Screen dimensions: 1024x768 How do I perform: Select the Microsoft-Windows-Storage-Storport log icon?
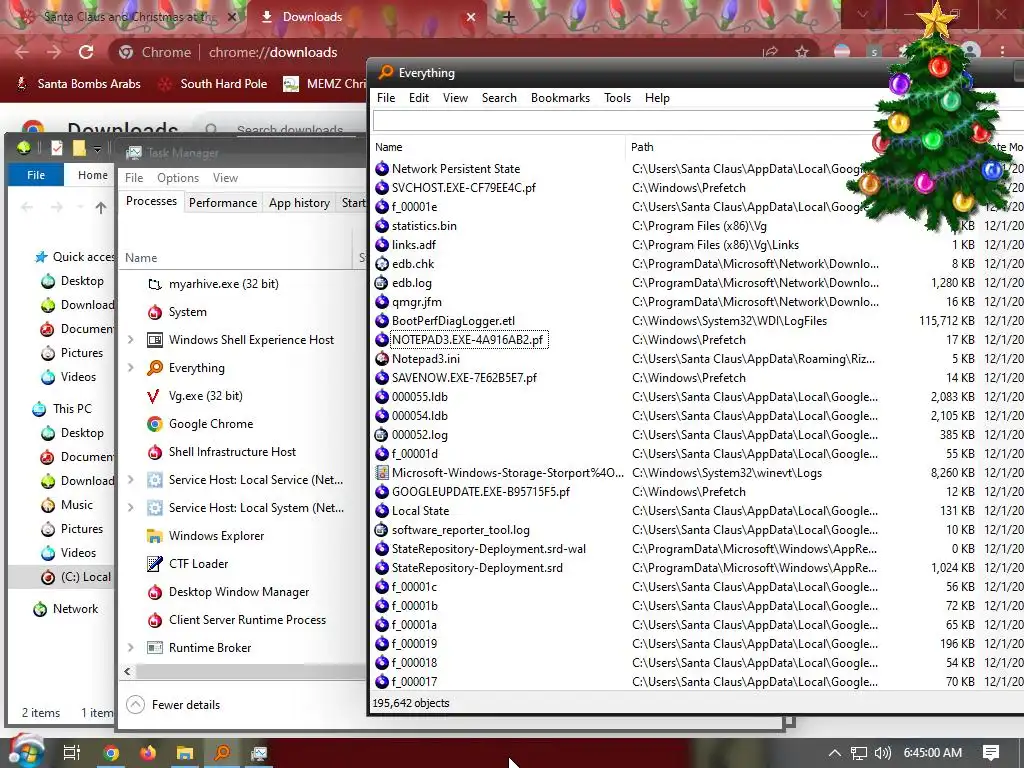coord(382,473)
